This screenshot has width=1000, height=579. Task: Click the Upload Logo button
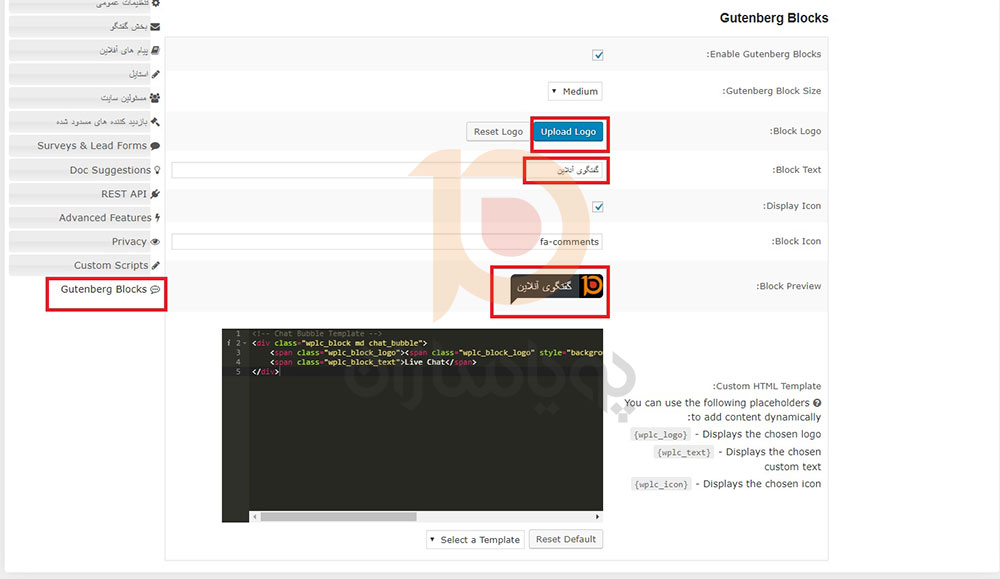tap(568, 132)
